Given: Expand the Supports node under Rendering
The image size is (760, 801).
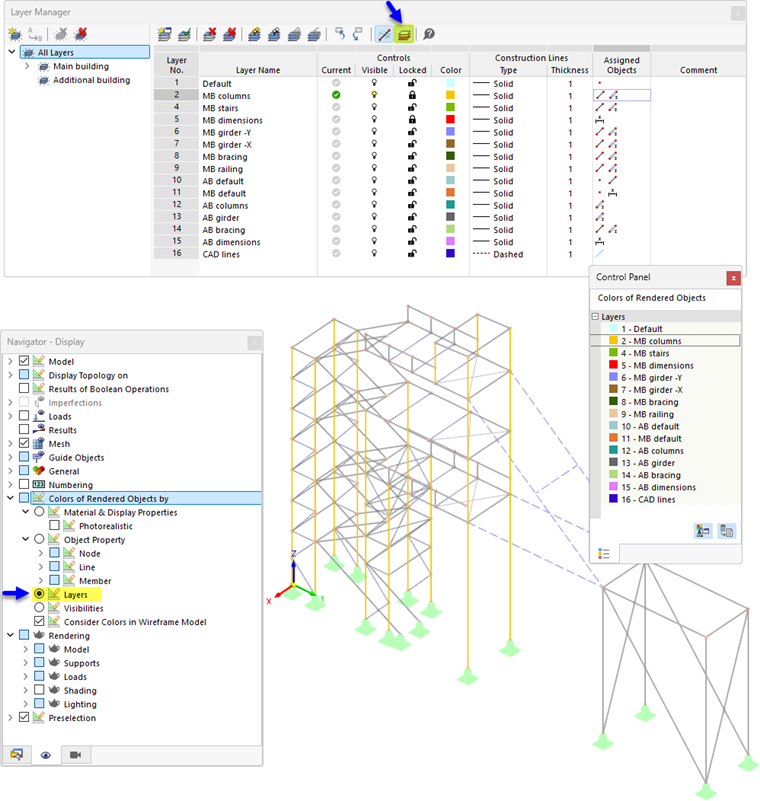Looking at the screenshot, I should [x=26, y=663].
